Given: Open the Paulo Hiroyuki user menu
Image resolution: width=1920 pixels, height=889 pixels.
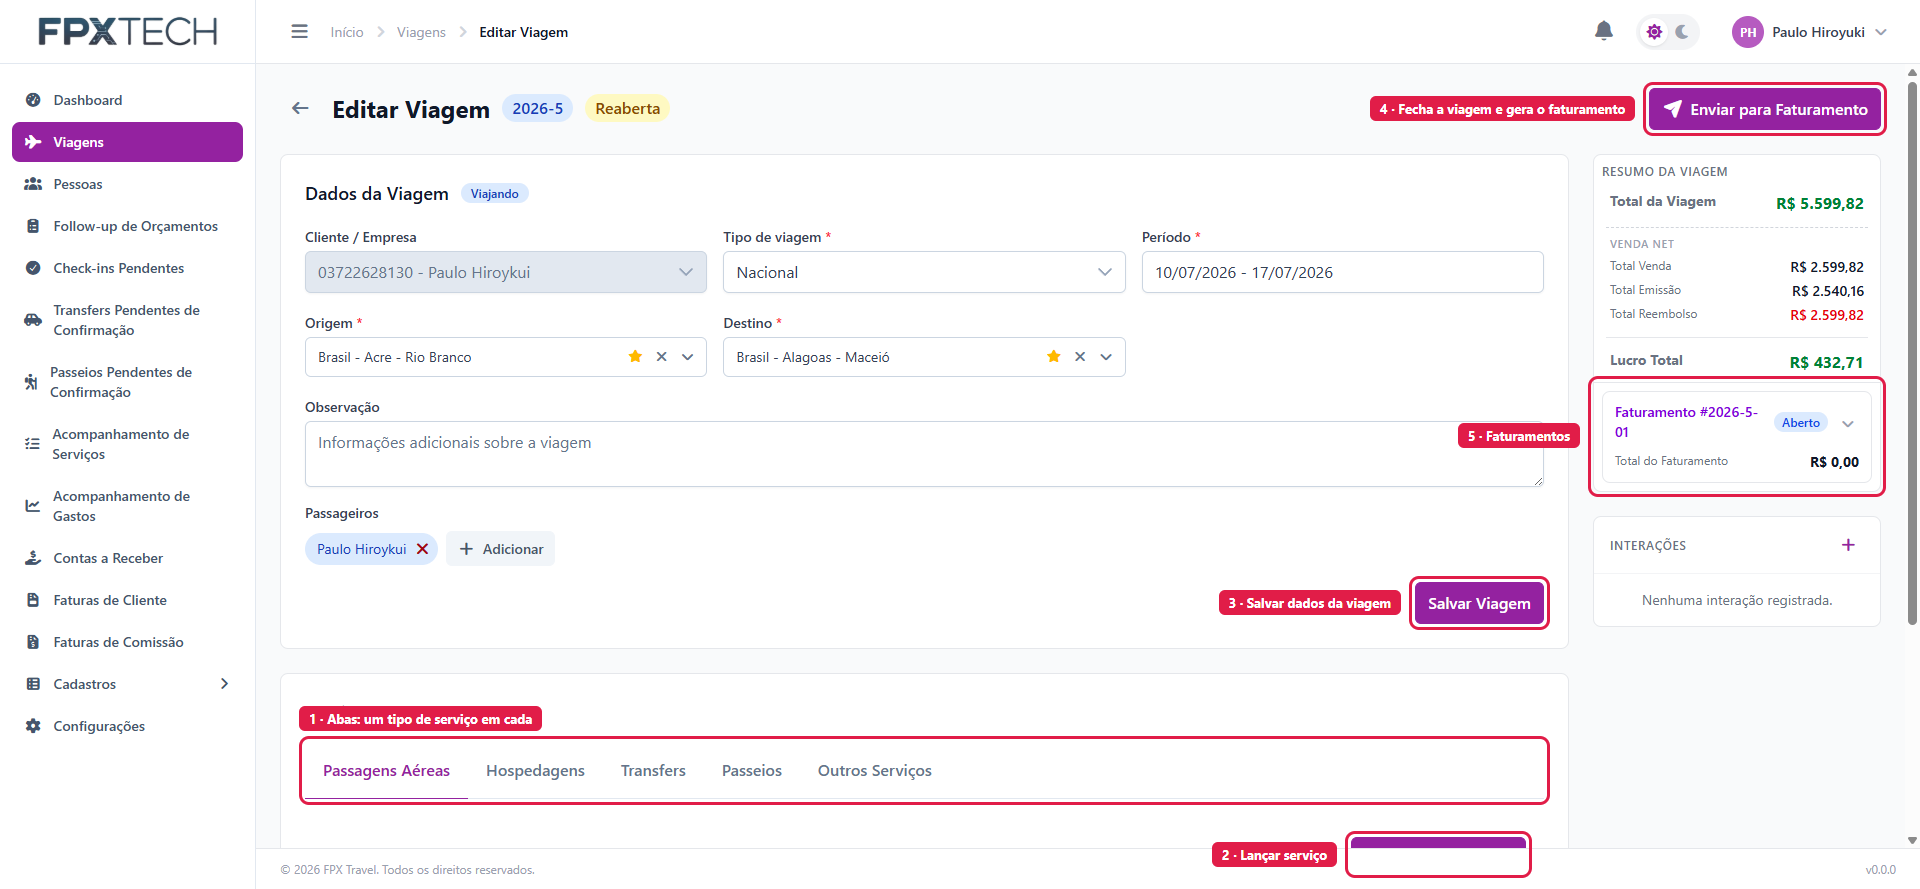Looking at the screenshot, I should [x=1810, y=32].
